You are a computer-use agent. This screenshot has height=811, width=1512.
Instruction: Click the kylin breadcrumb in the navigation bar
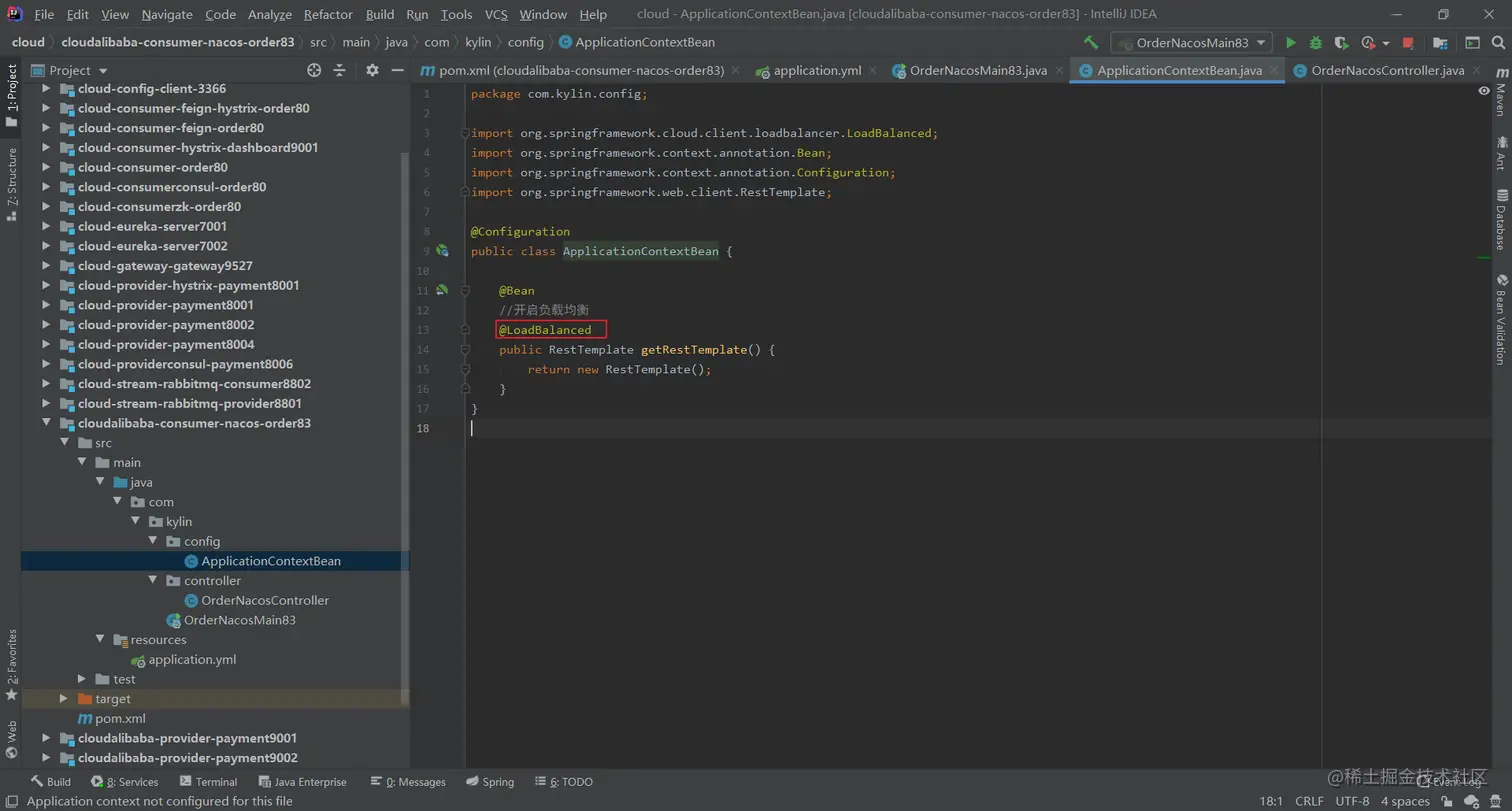coord(478,42)
